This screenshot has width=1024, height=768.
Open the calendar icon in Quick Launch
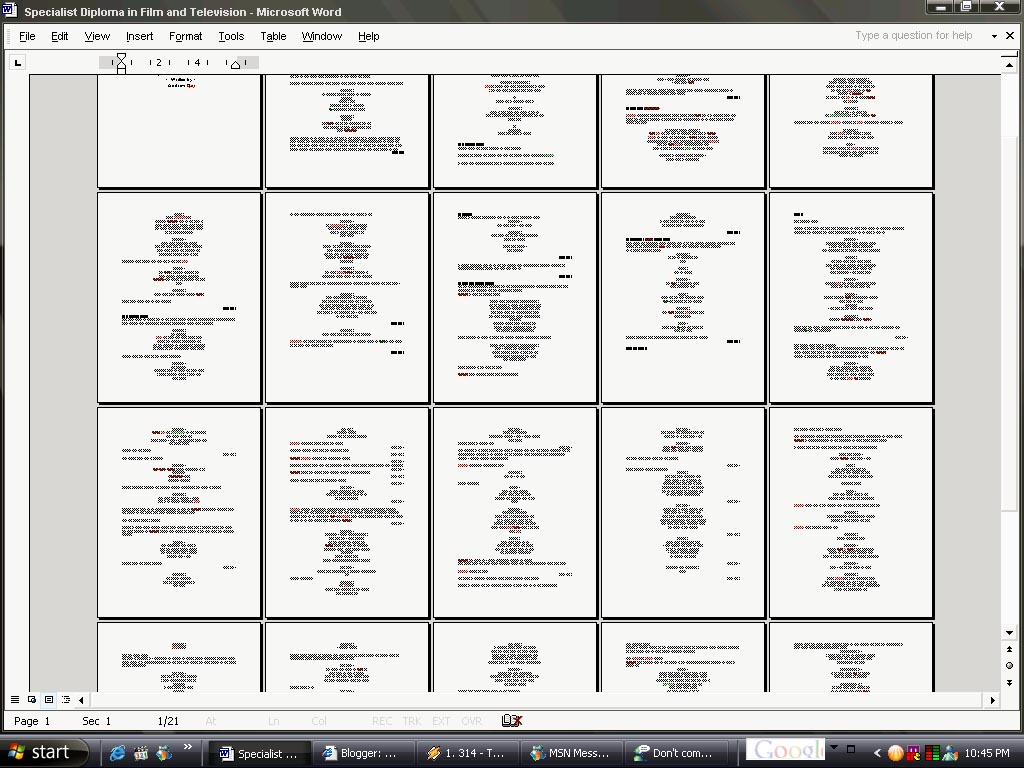tap(140, 752)
